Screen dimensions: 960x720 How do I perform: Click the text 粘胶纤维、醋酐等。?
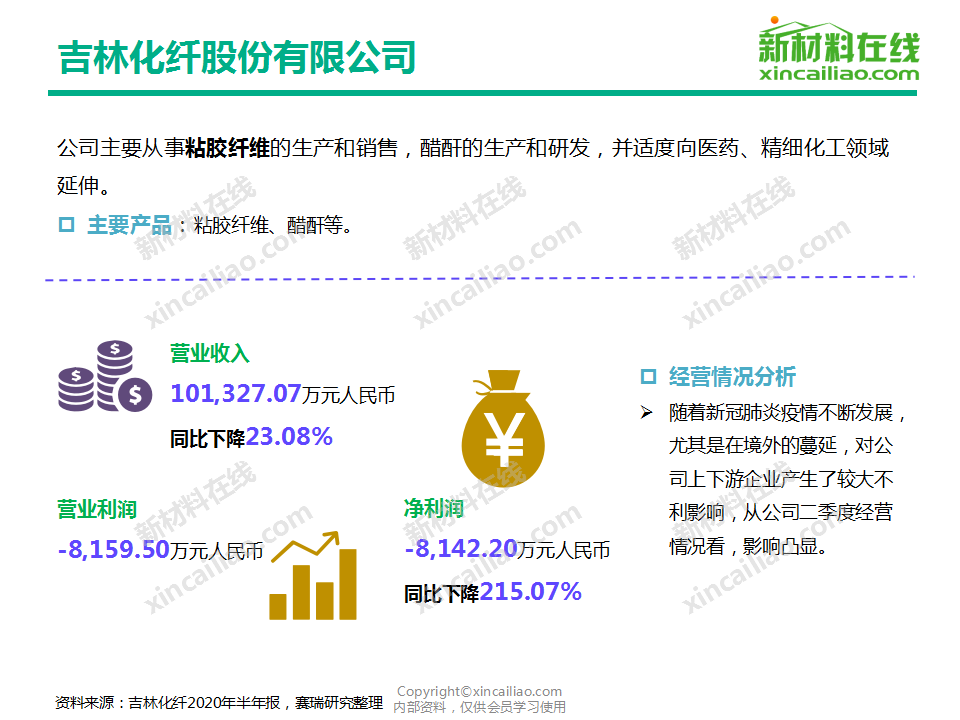pyautogui.click(x=274, y=225)
